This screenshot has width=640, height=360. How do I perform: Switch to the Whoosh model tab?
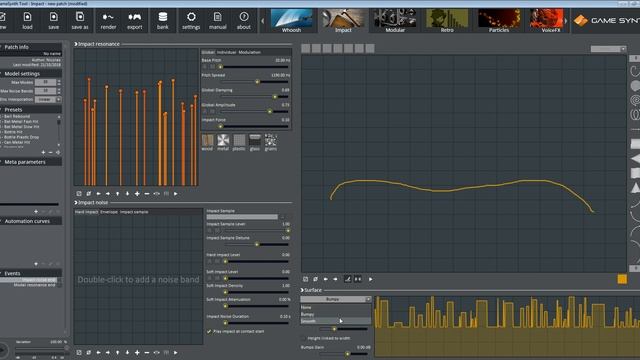coord(291,21)
